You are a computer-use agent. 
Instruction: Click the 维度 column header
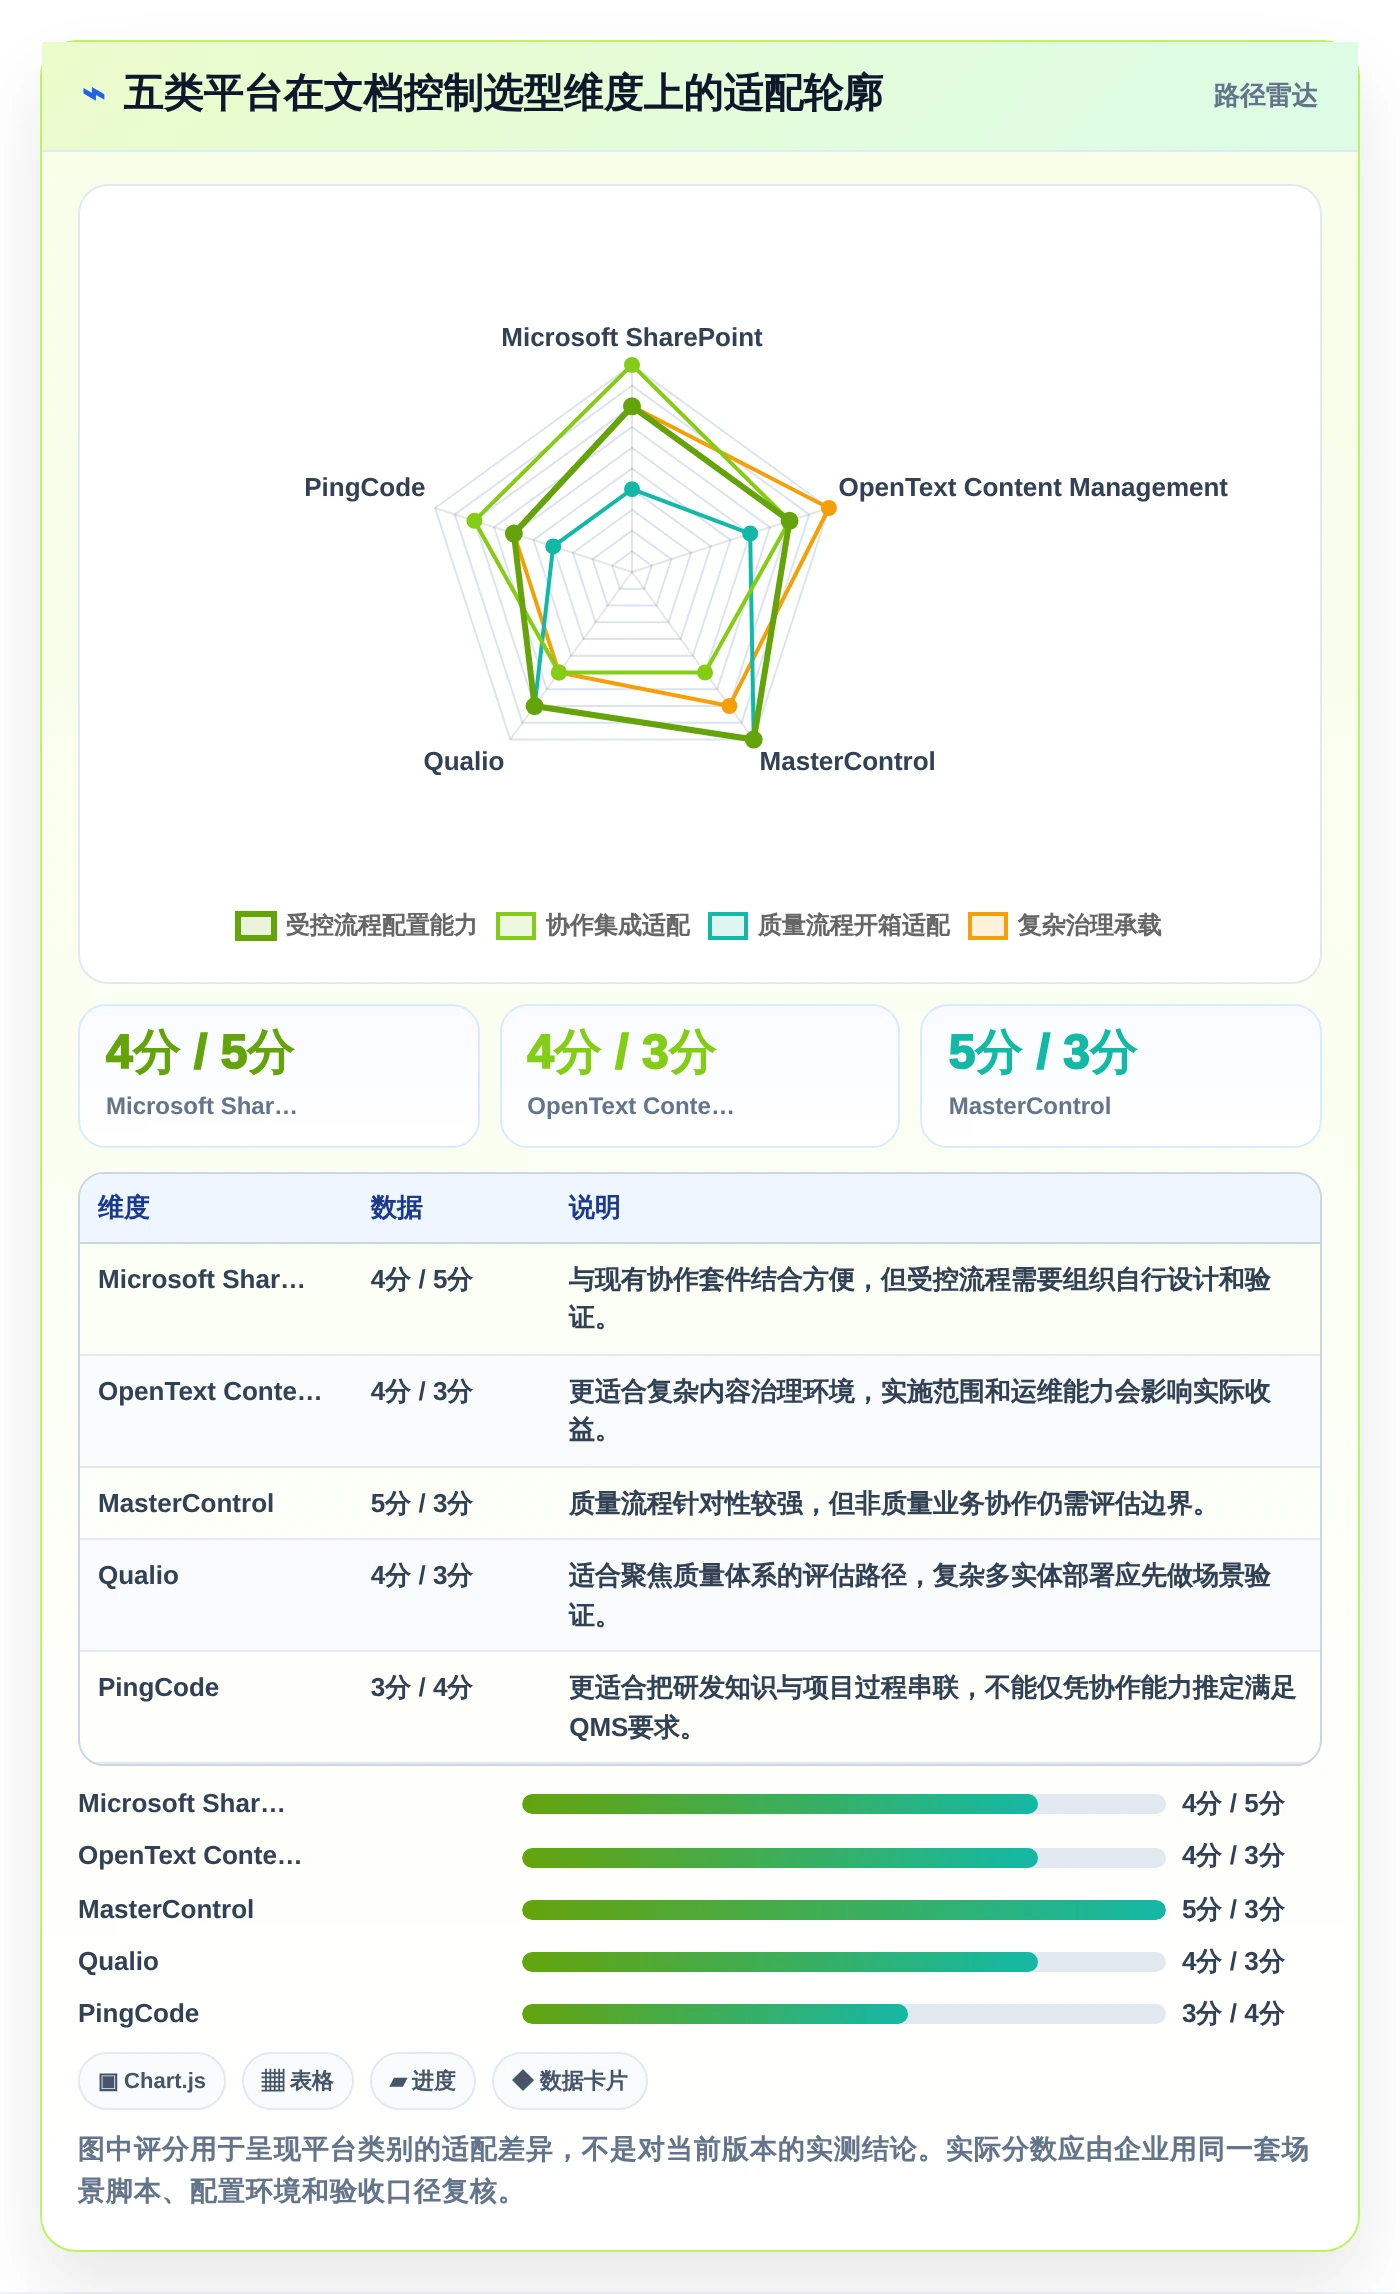(124, 1208)
